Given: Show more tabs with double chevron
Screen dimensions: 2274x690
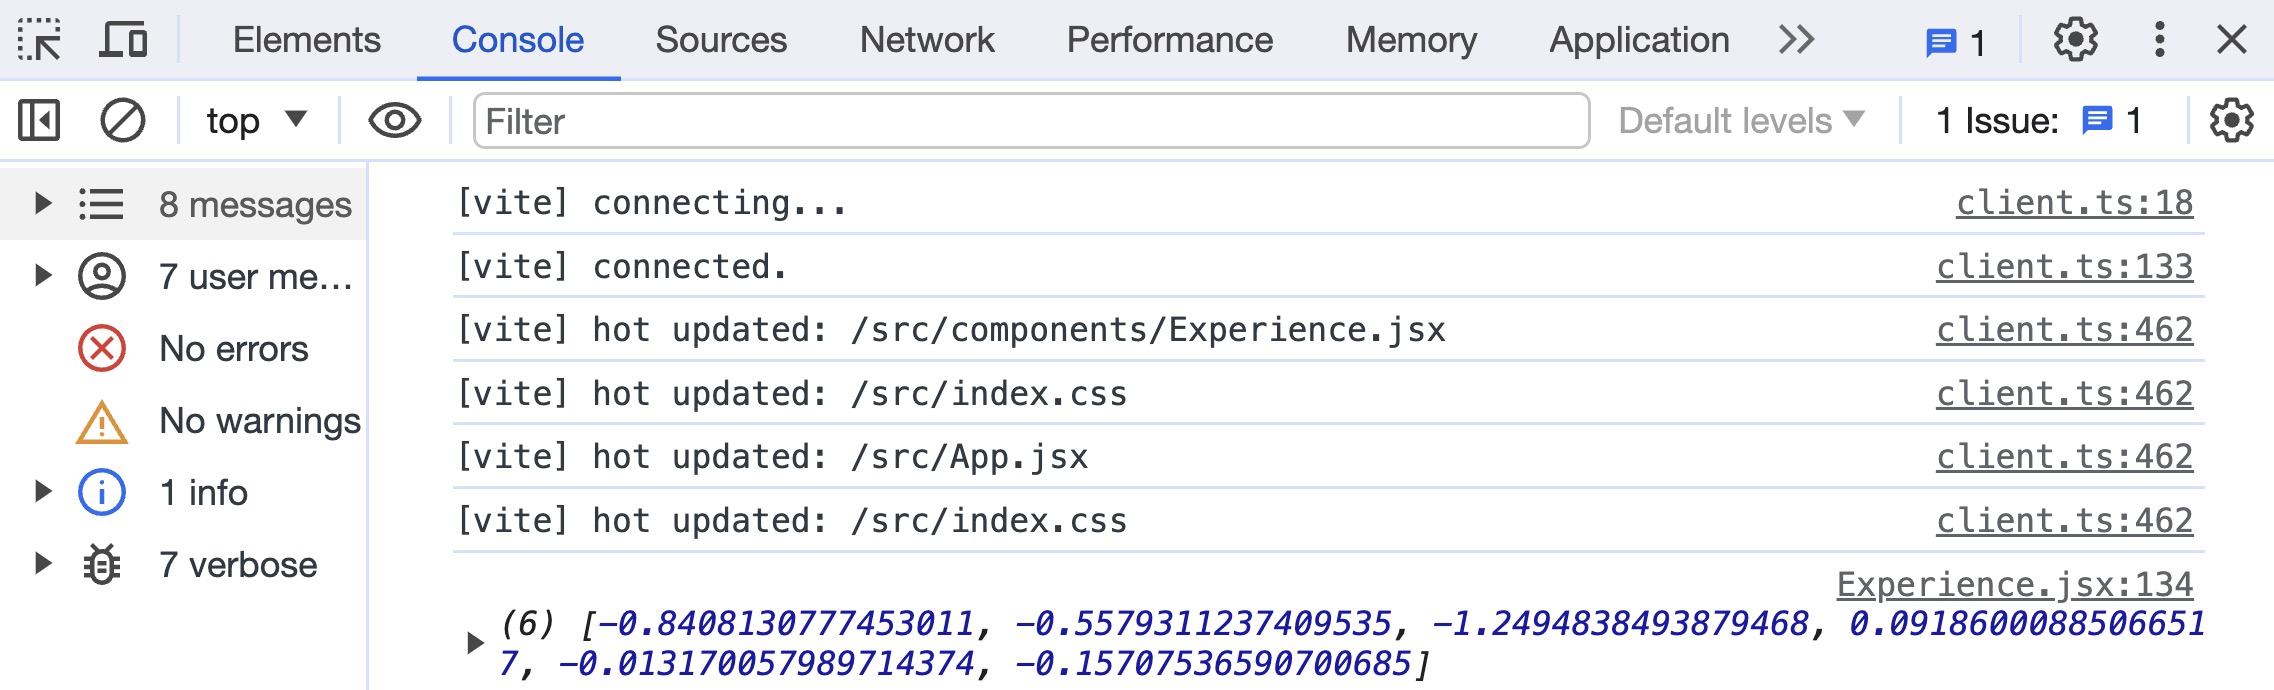Looking at the screenshot, I should click(1796, 40).
